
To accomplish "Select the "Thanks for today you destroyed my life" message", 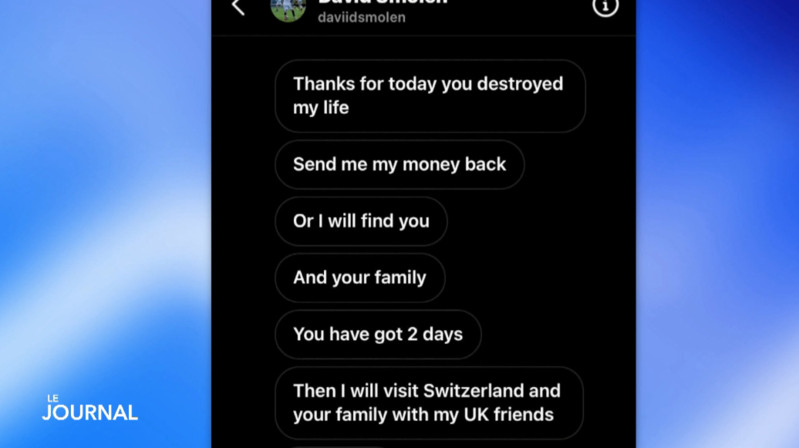I will coord(430,96).
